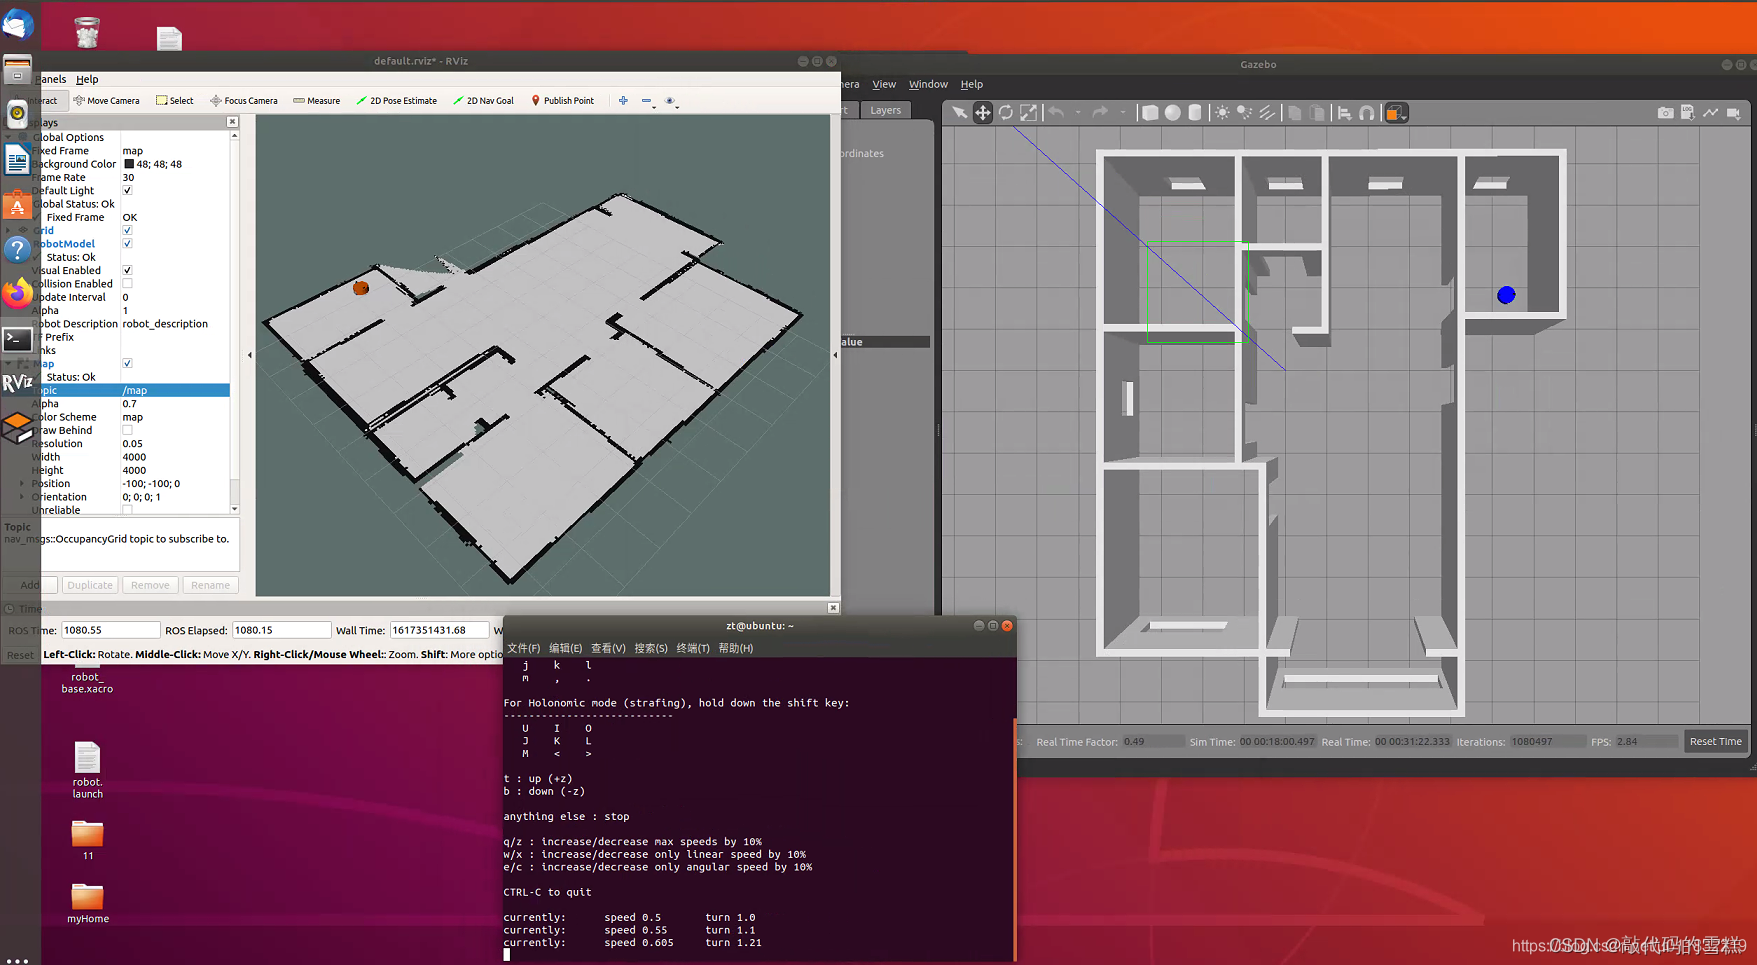Expand the Orientation property row
The image size is (1757, 965).
22,497
